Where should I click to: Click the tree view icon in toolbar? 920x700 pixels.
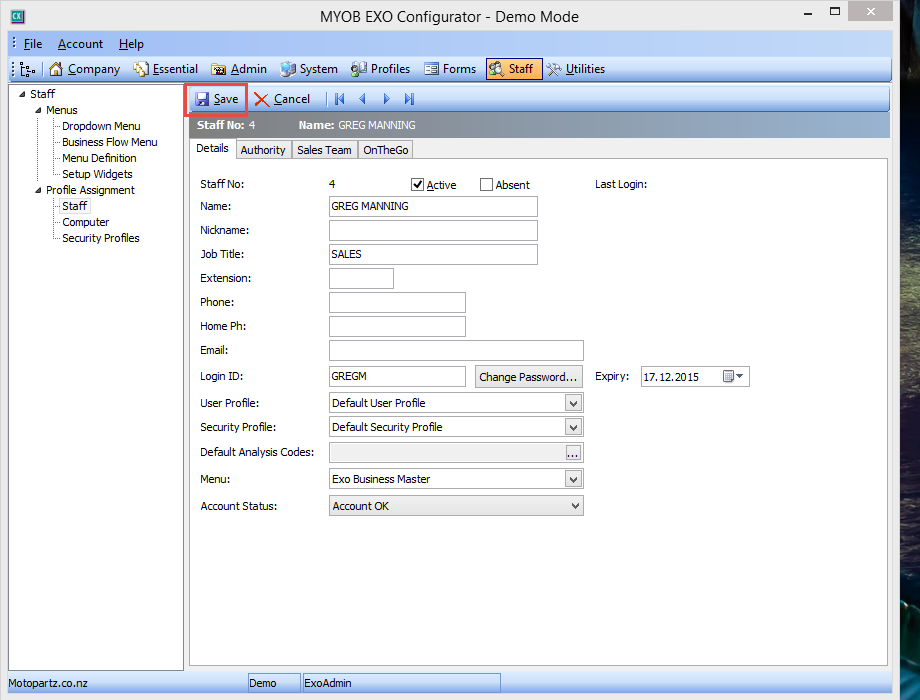[28, 69]
